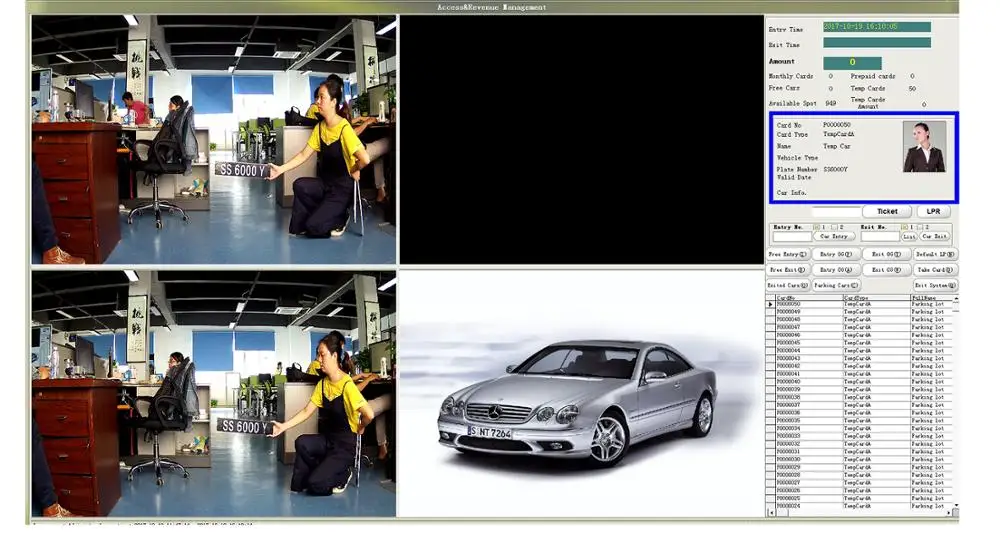Select Exit No. radio option 1
The height and width of the screenshot is (533, 1000).
[904, 227]
